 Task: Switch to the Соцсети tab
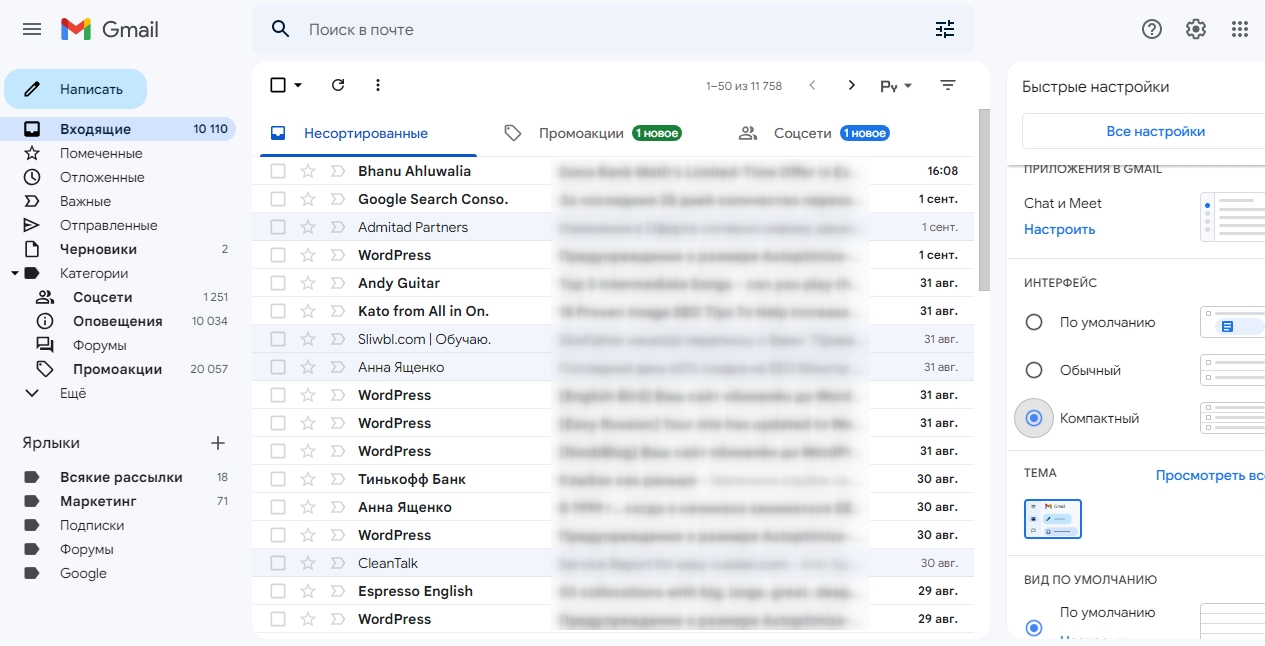click(814, 133)
